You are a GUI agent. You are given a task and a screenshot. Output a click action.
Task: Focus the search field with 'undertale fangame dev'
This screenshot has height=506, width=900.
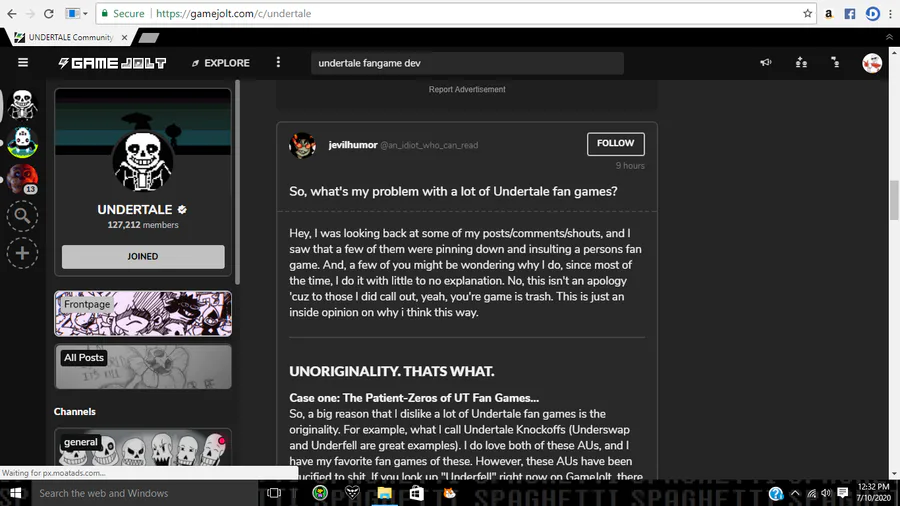click(x=467, y=63)
